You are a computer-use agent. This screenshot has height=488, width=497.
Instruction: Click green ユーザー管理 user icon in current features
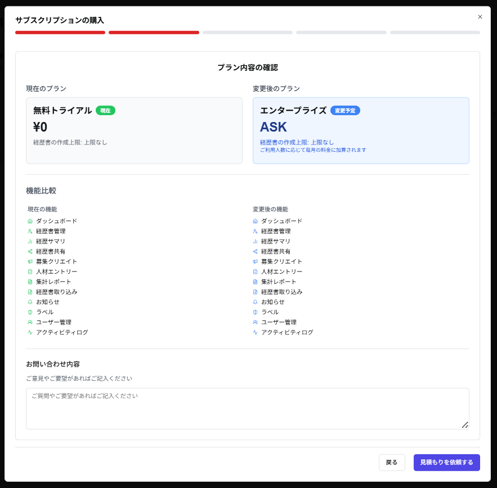[x=30, y=322]
